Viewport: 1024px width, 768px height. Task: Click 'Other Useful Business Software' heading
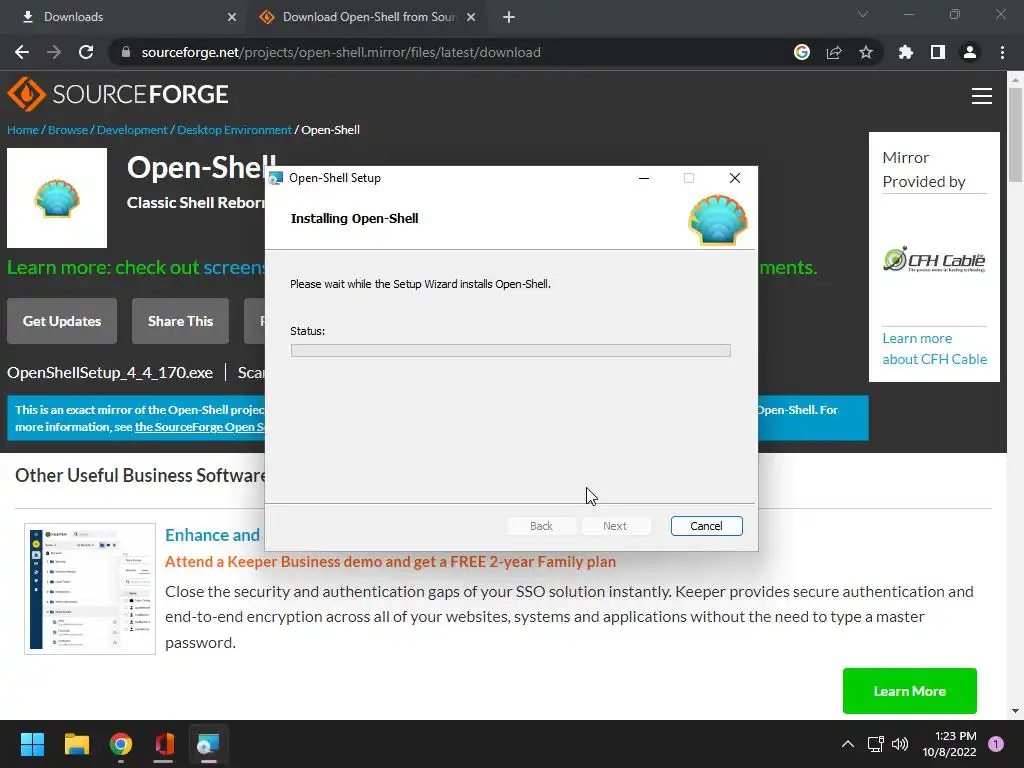140,475
